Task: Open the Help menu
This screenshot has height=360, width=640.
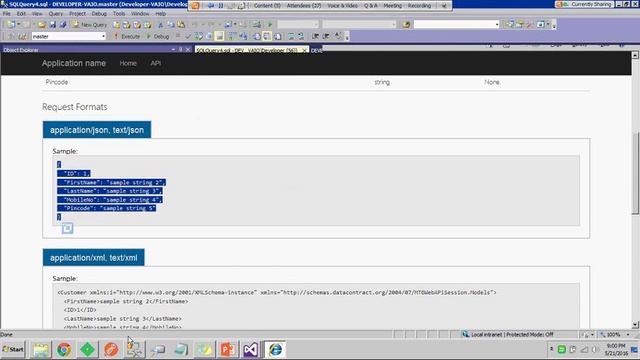Action: pos(160,13)
